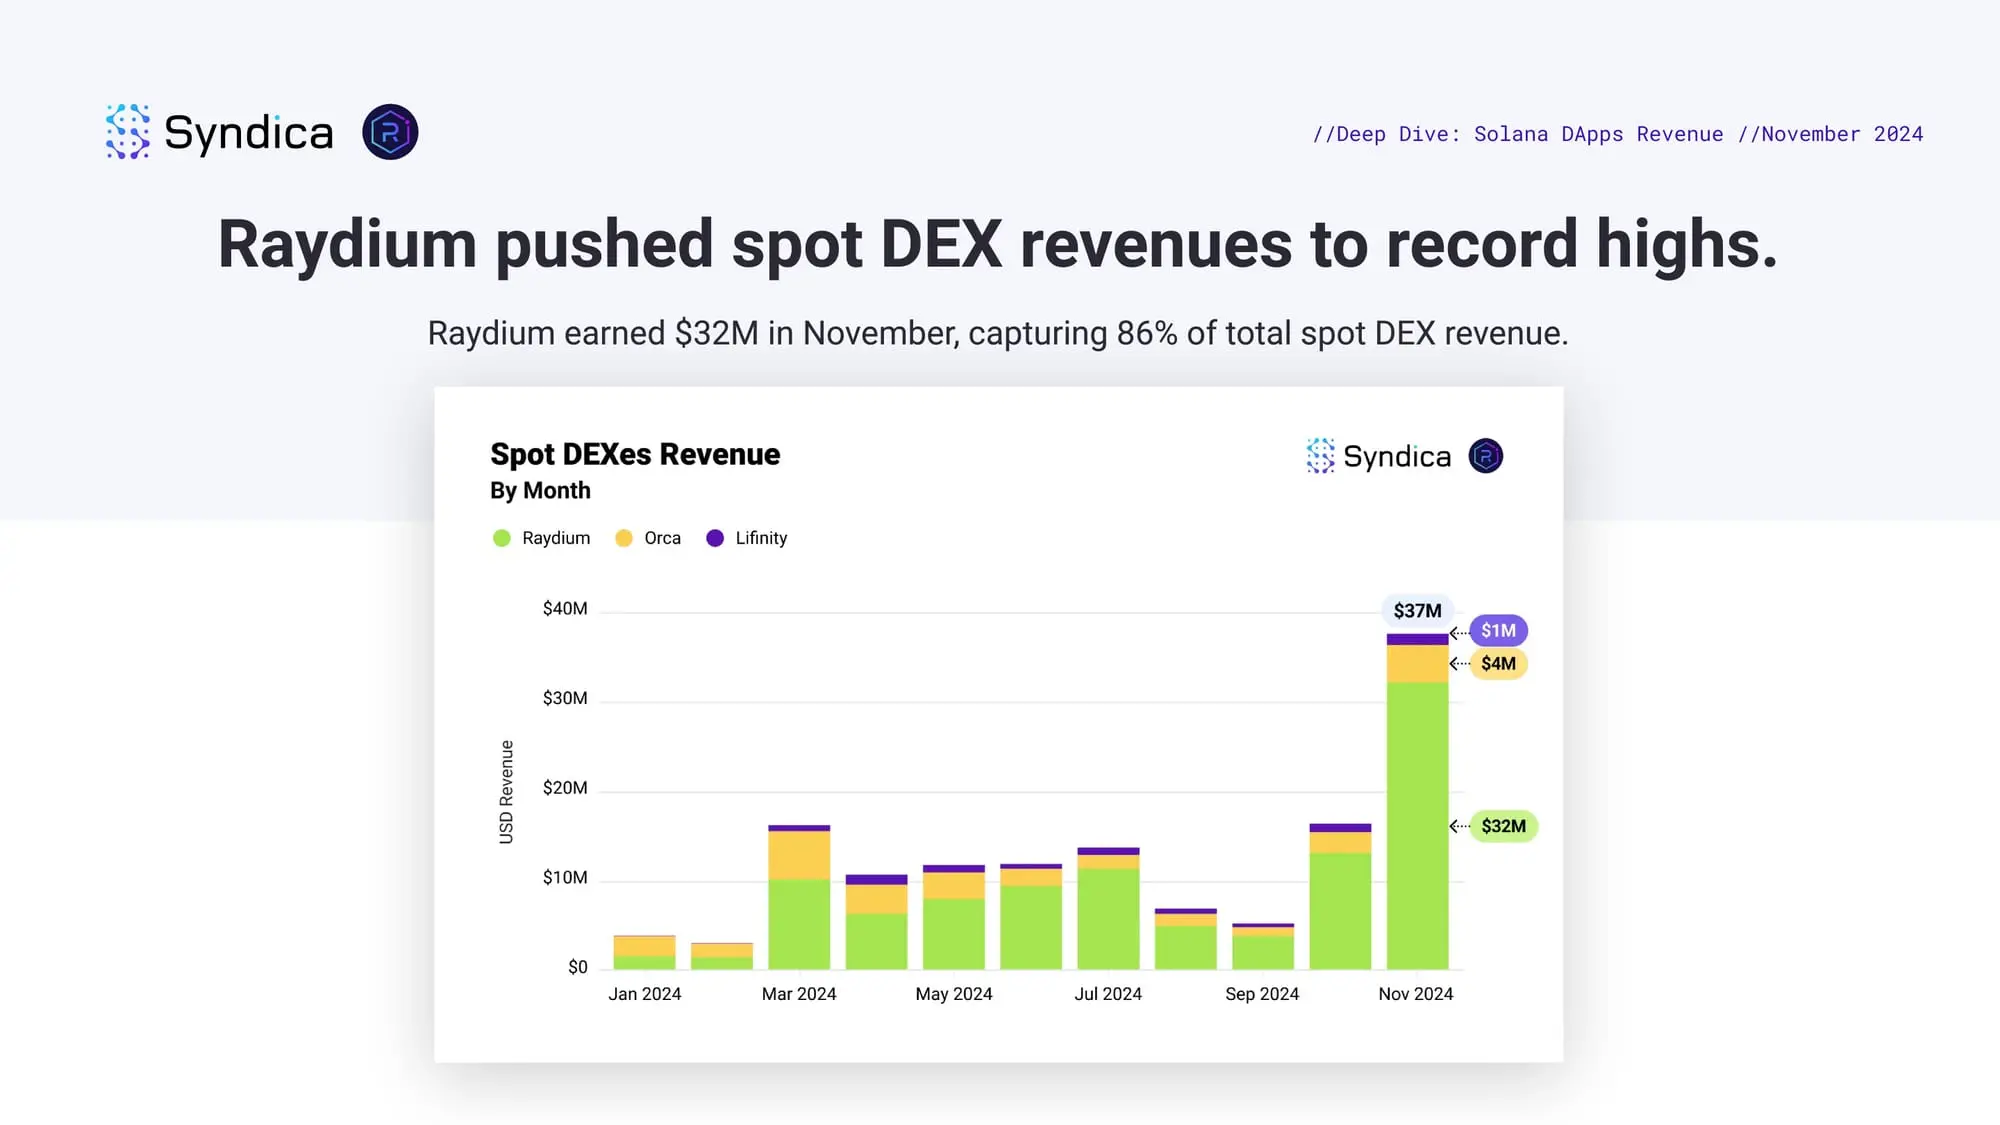This screenshot has height=1125, width=2000.
Task: Click the Spot DEXes Revenue chart title
Action: click(x=635, y=454)
